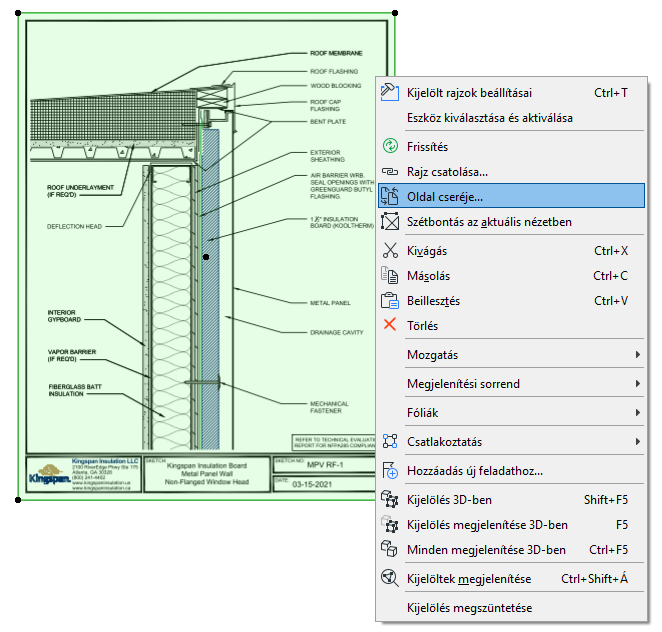Click the Kijelölt rajzok beállításai icon

pyautogui.click(x=390, y=93)
